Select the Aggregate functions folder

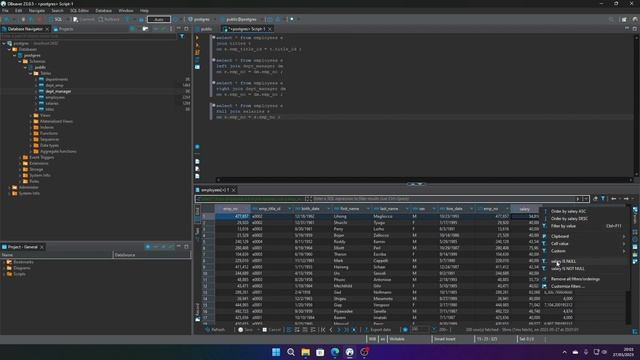pos(58,151)
